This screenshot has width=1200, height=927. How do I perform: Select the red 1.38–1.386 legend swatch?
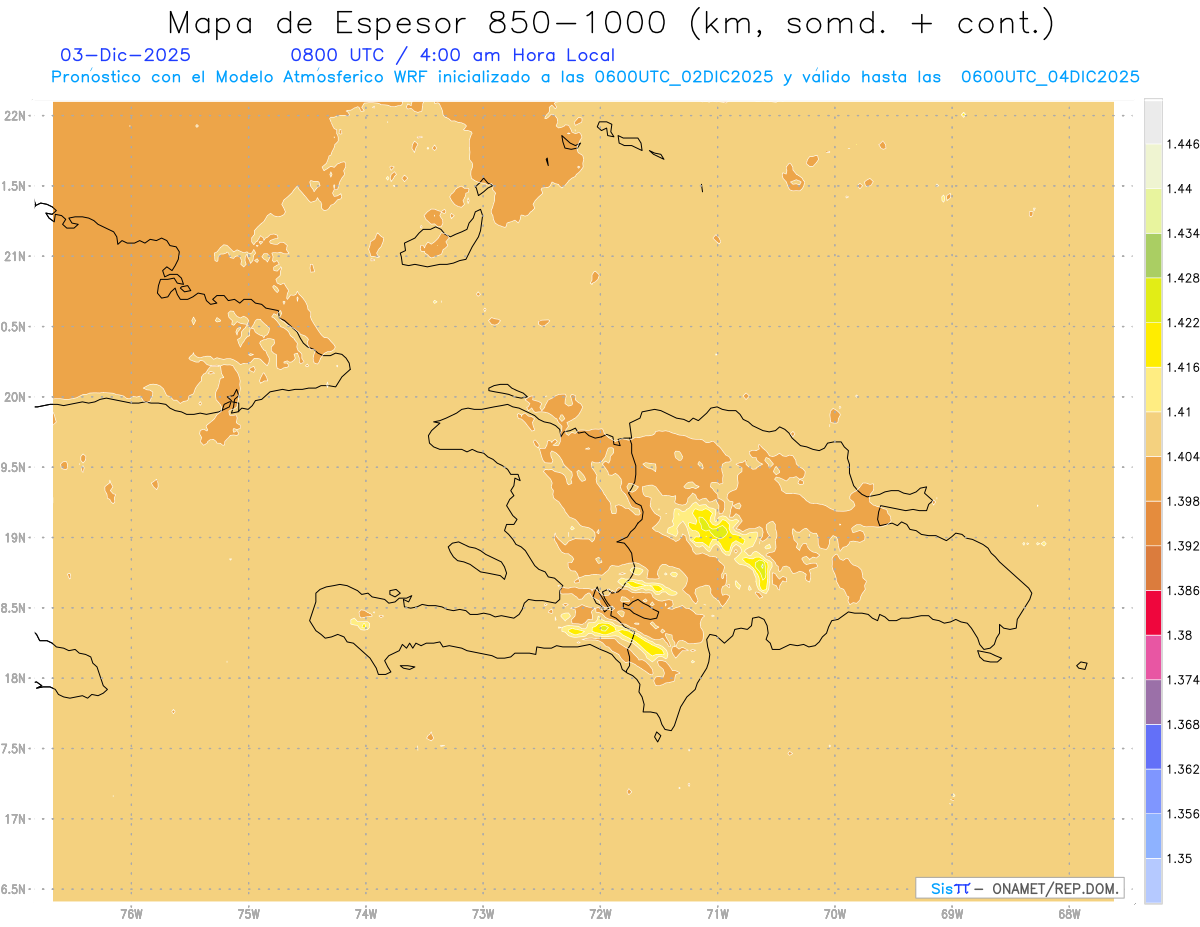(1153, 612)
